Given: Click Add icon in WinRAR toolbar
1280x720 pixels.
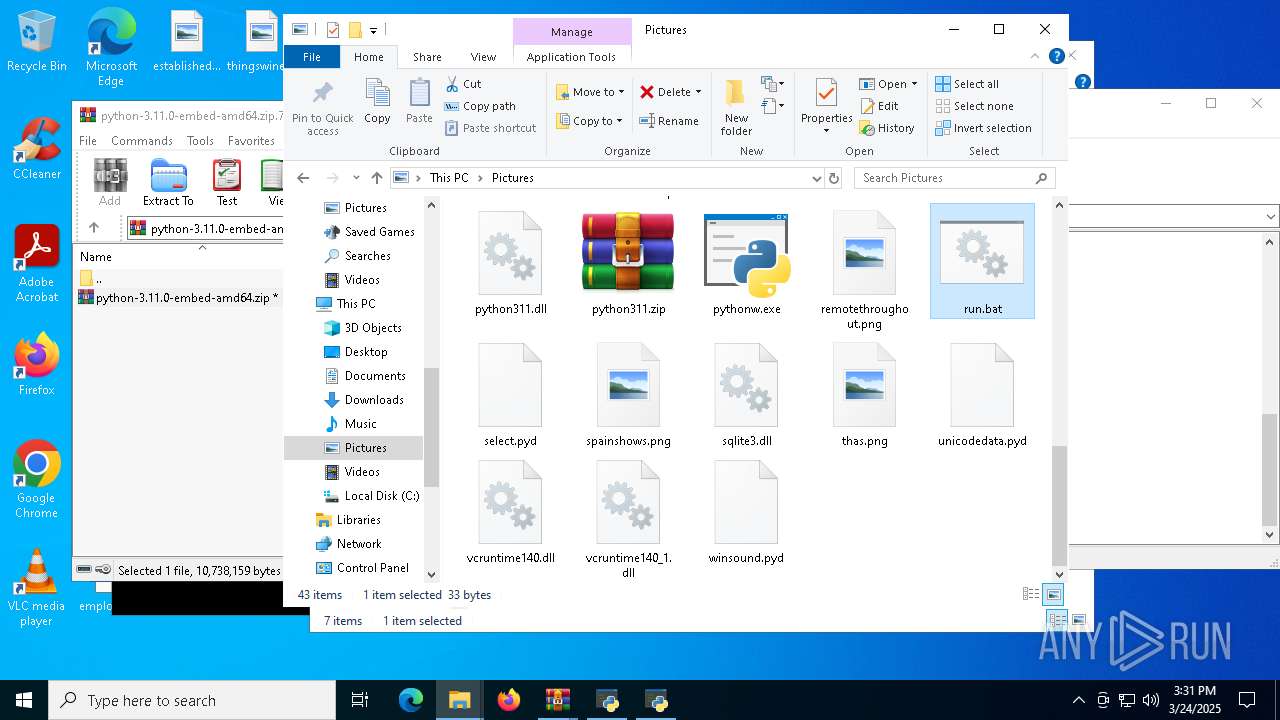Looking at the screenshot, I should [x=110, y=182].
